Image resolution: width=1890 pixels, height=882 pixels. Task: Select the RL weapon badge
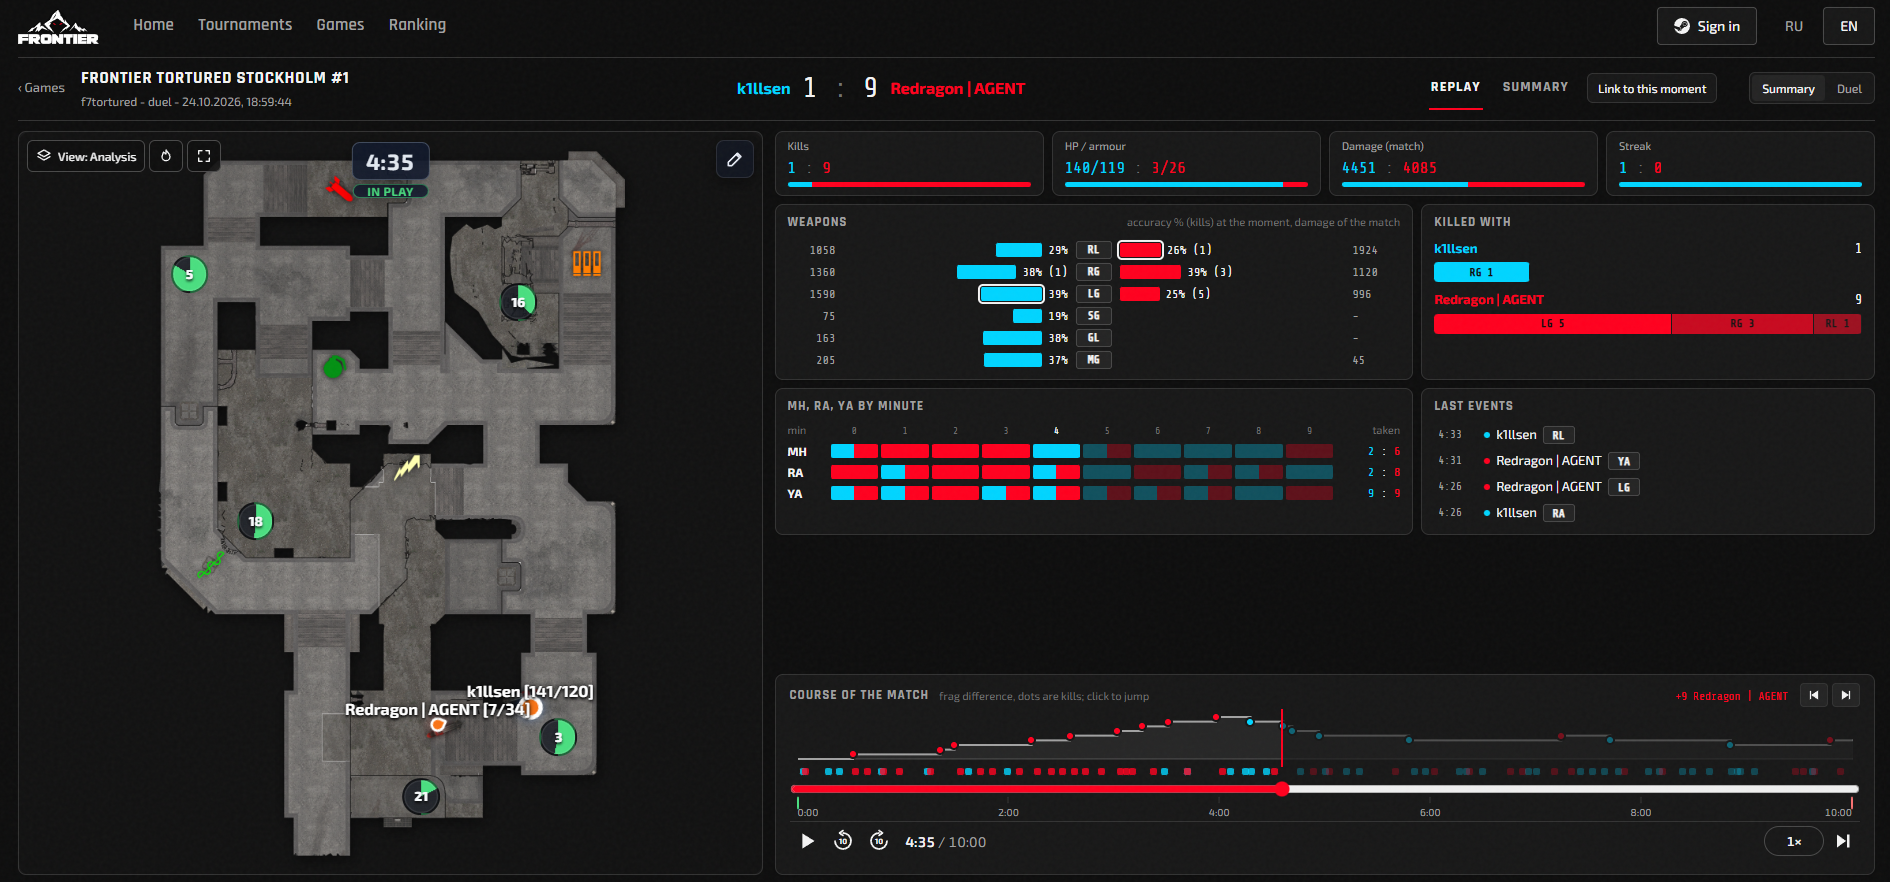(x=1094, y=250)
